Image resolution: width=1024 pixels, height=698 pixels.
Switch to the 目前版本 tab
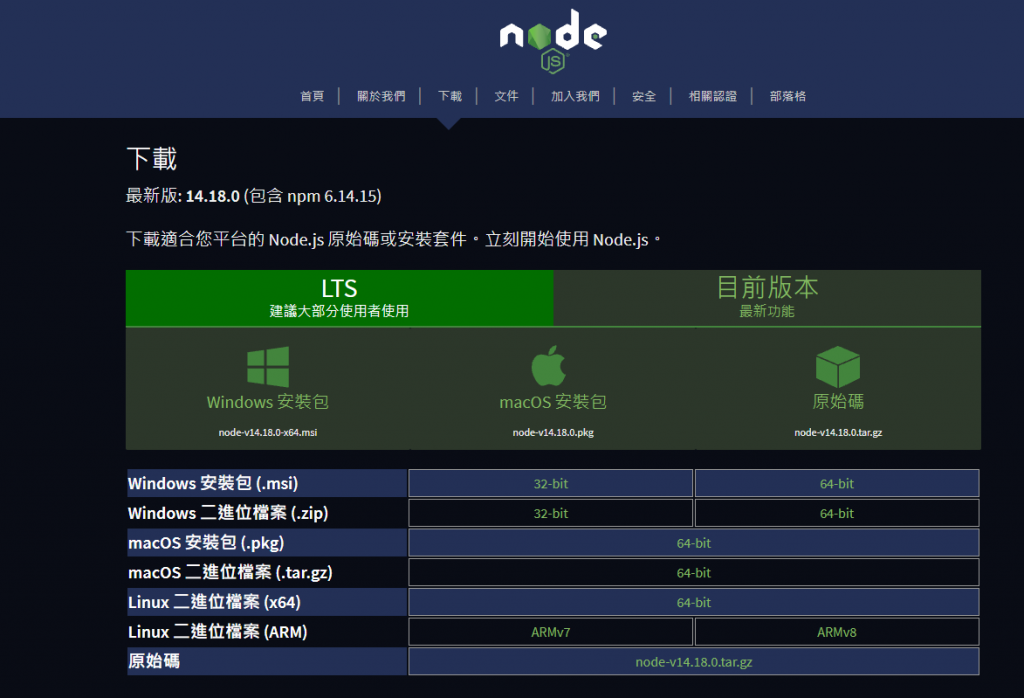tap(767, 298)
